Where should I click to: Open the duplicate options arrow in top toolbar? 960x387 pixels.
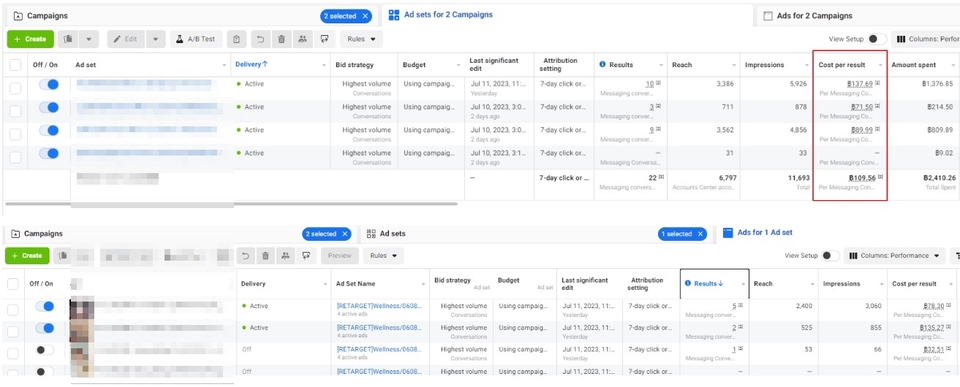pyautogui.click(x=88, y=39)
